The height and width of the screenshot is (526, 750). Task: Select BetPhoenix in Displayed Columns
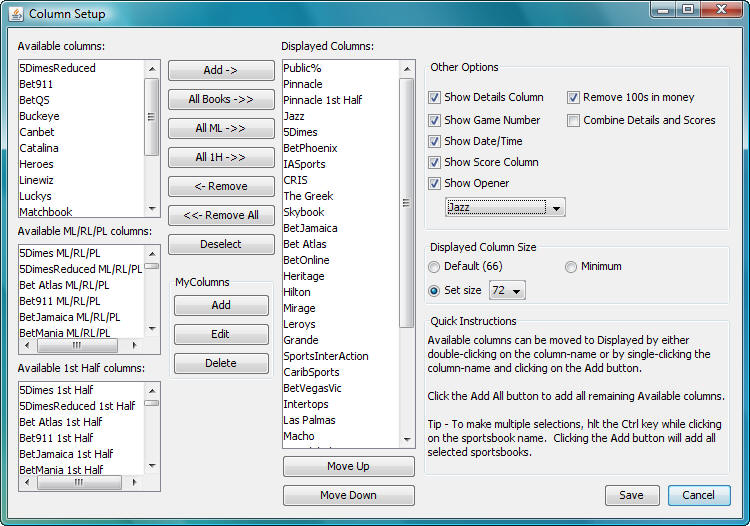pos(341,148)
